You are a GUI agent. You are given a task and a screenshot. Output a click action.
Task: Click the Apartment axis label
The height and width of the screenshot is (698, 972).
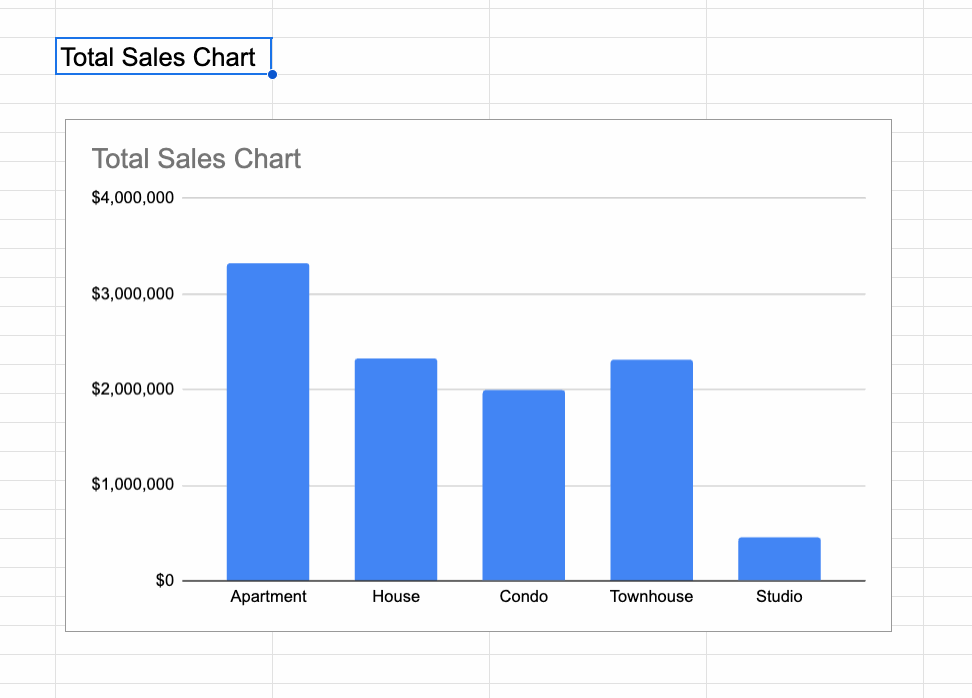268,597
